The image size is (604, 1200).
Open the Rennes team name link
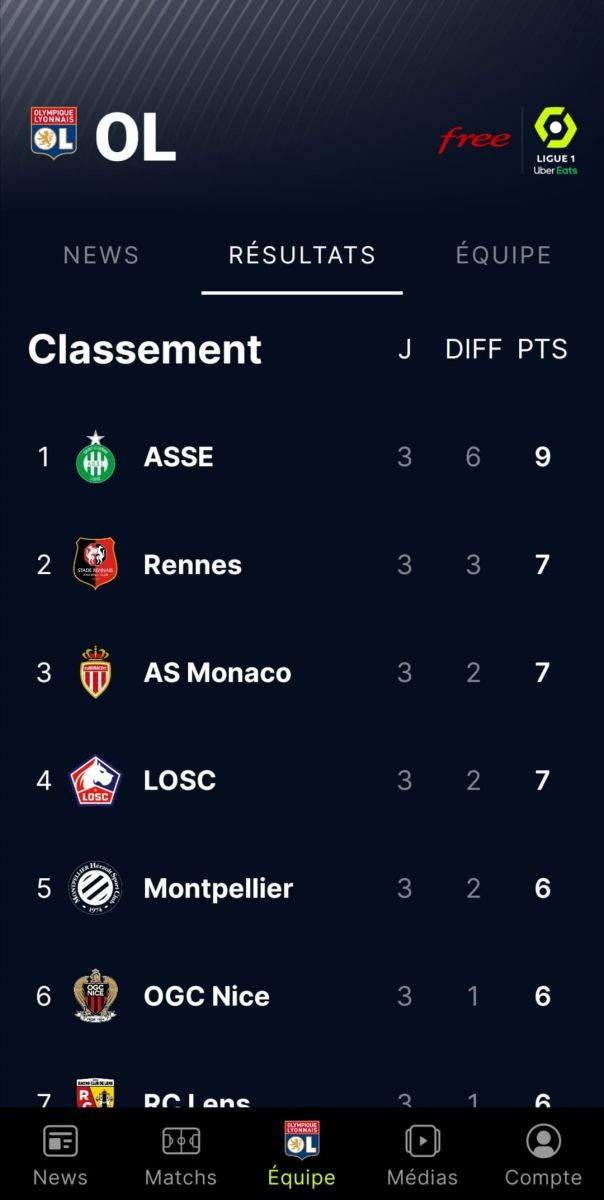(x=193, y=565)
